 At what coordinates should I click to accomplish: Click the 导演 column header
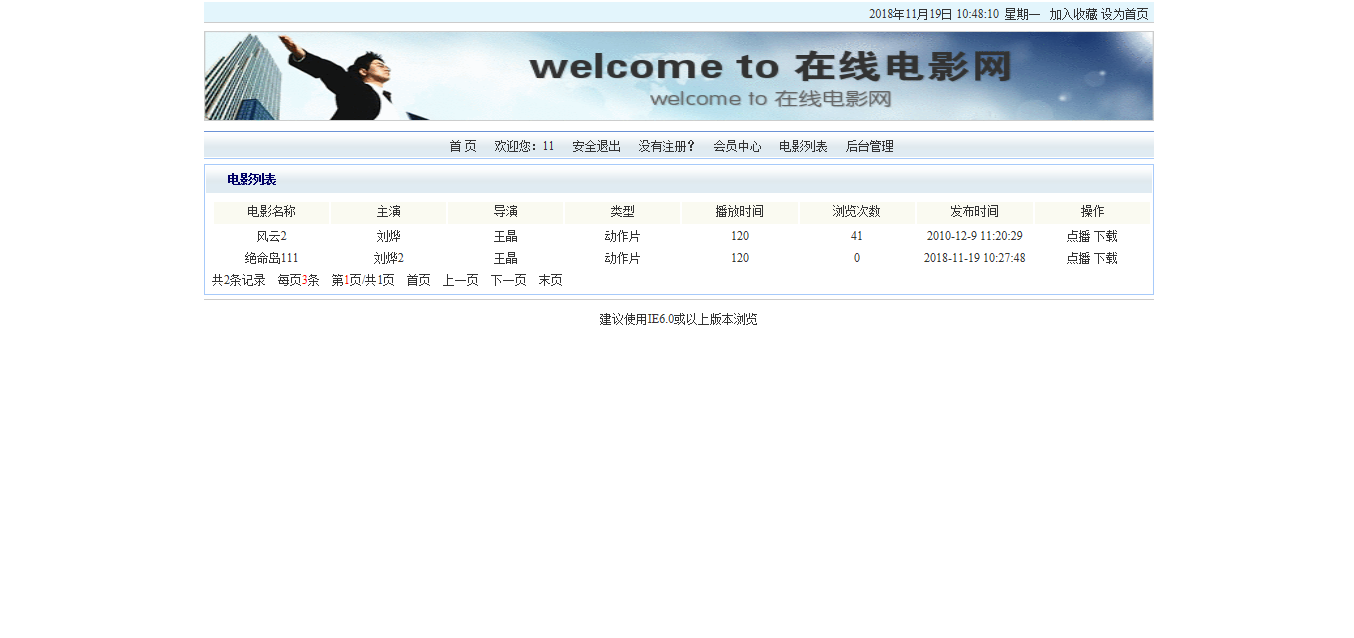click(x=506, y=212)
